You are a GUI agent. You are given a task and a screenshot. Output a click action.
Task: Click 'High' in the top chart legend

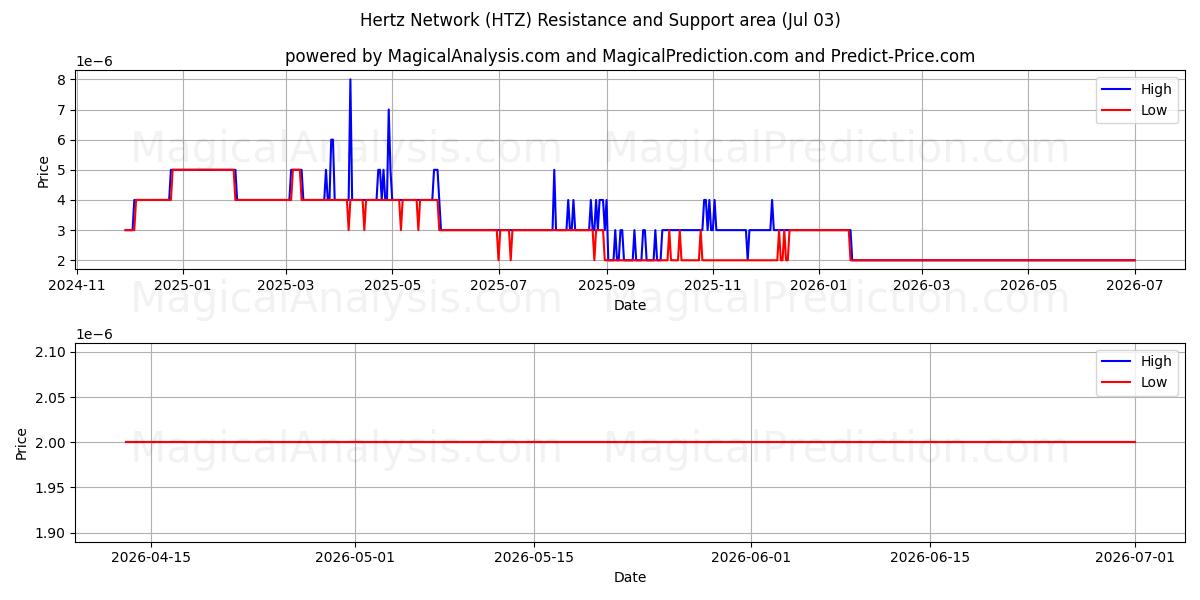click(1156, 89)
